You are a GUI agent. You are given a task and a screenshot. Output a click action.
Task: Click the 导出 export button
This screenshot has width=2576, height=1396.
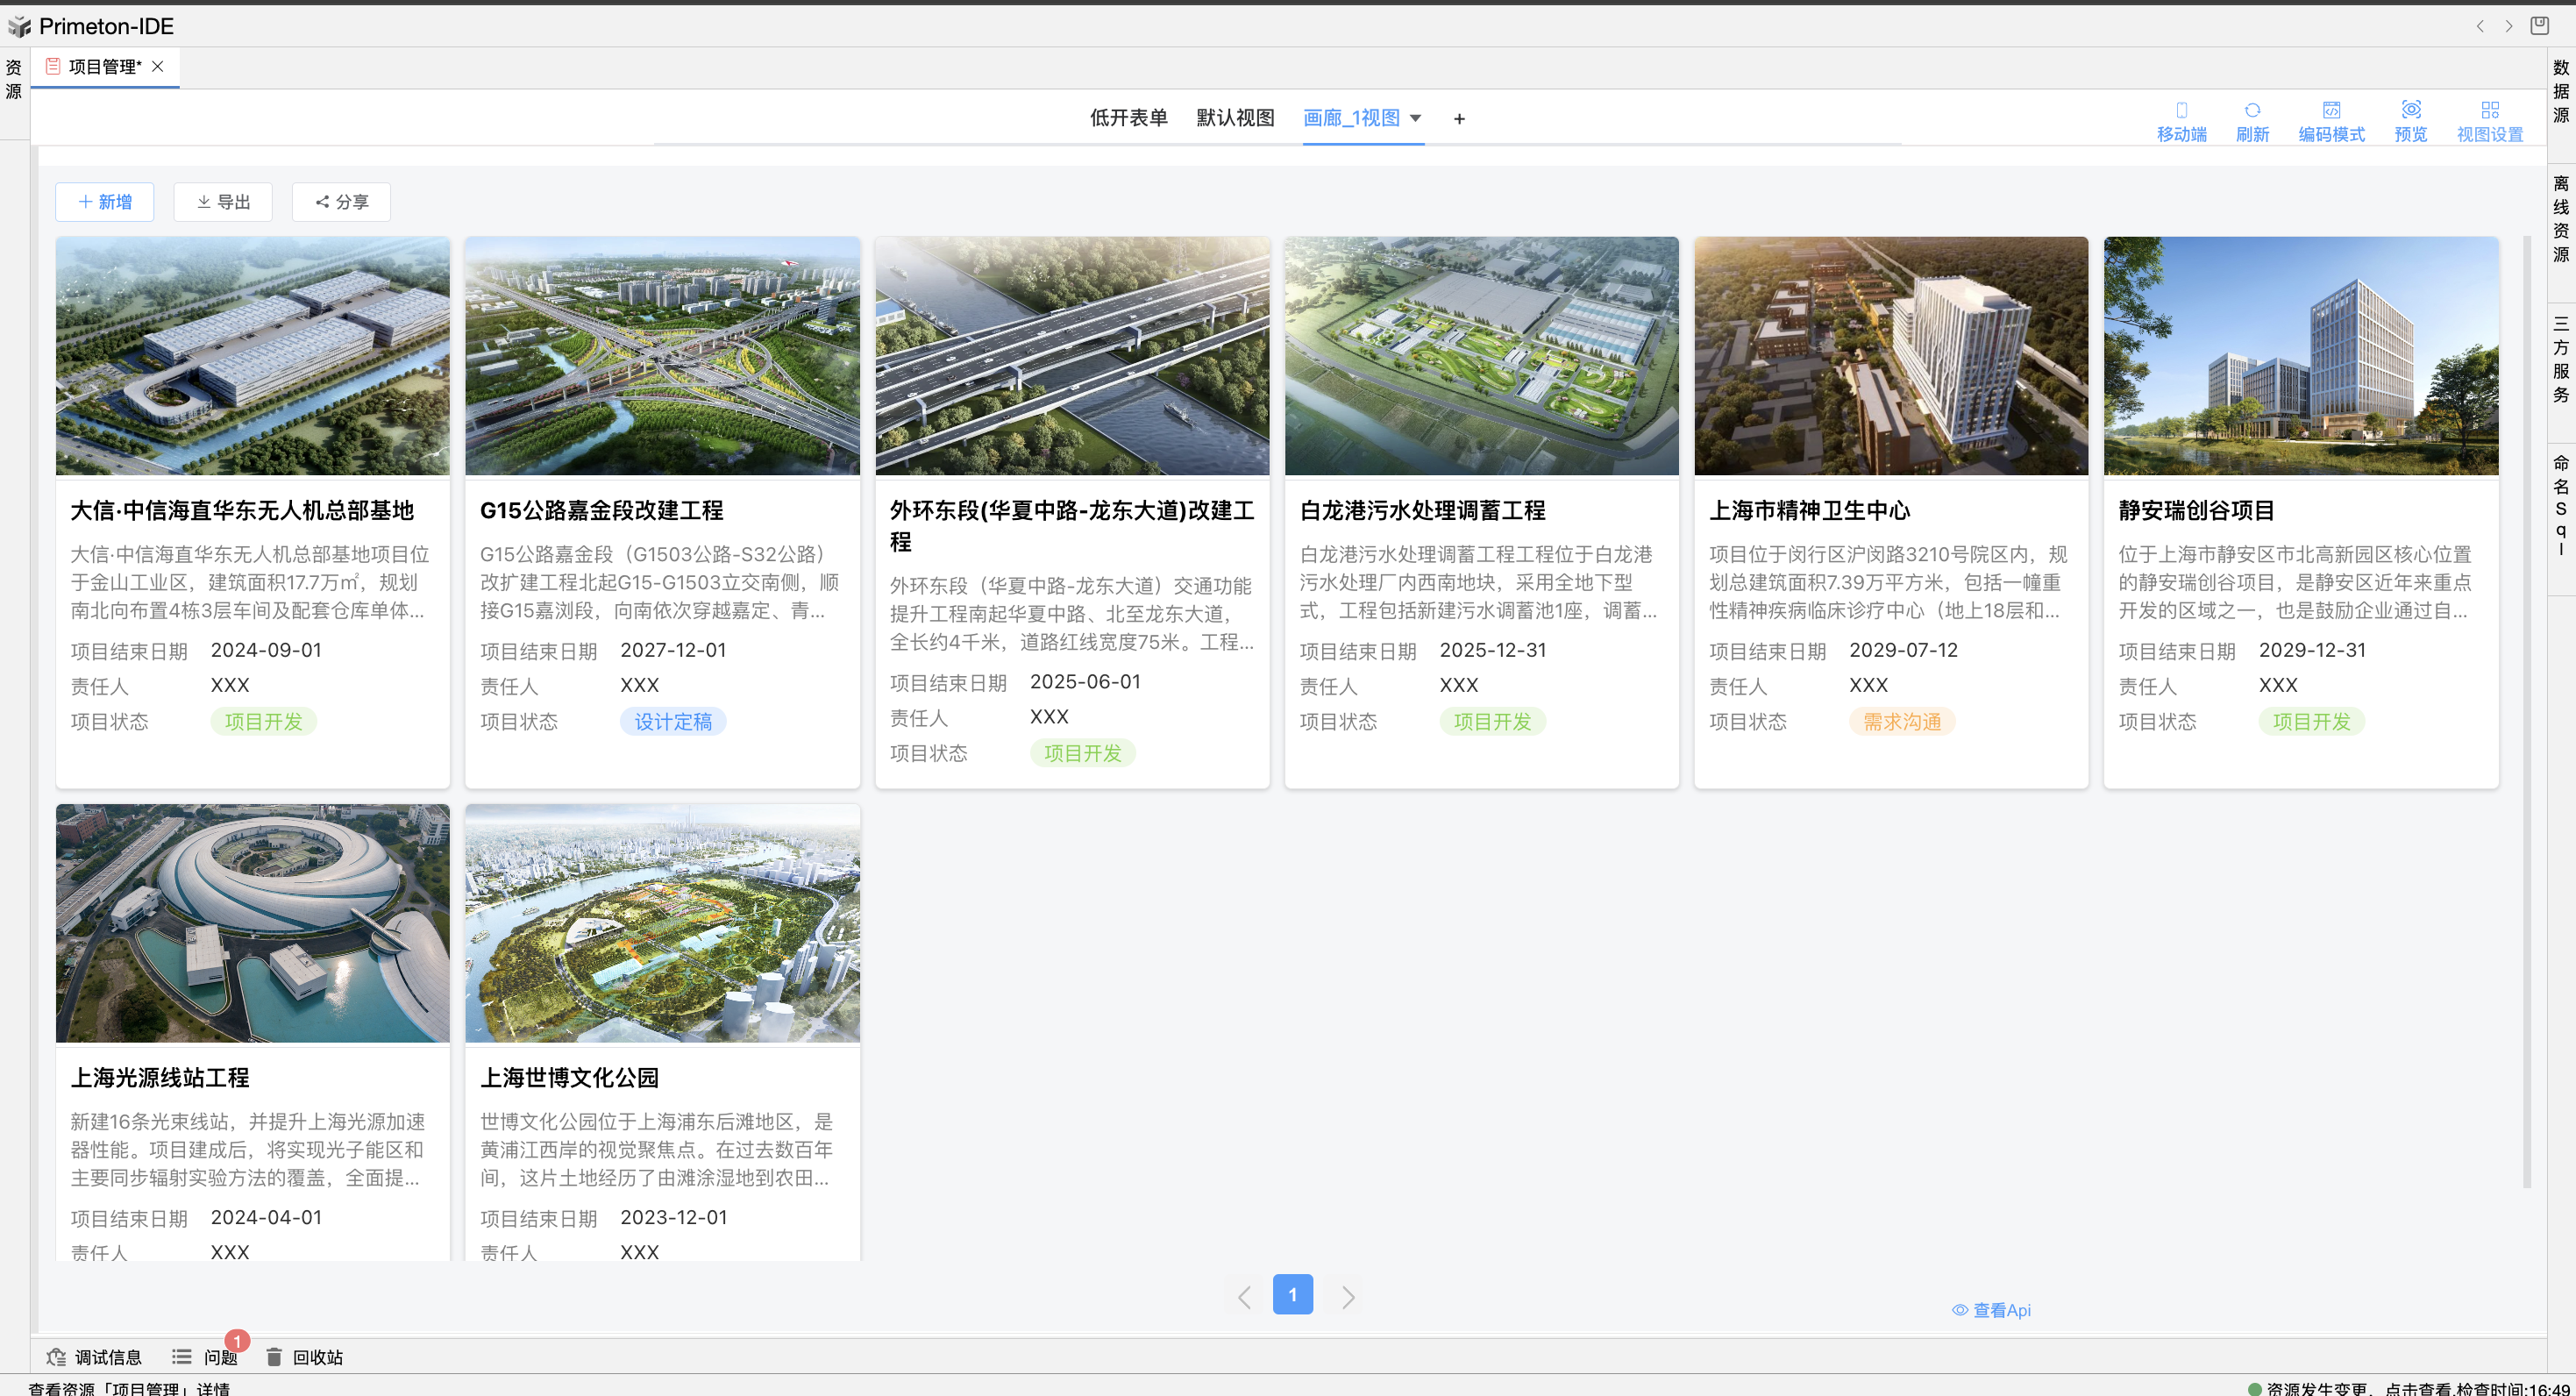point(223,202)
